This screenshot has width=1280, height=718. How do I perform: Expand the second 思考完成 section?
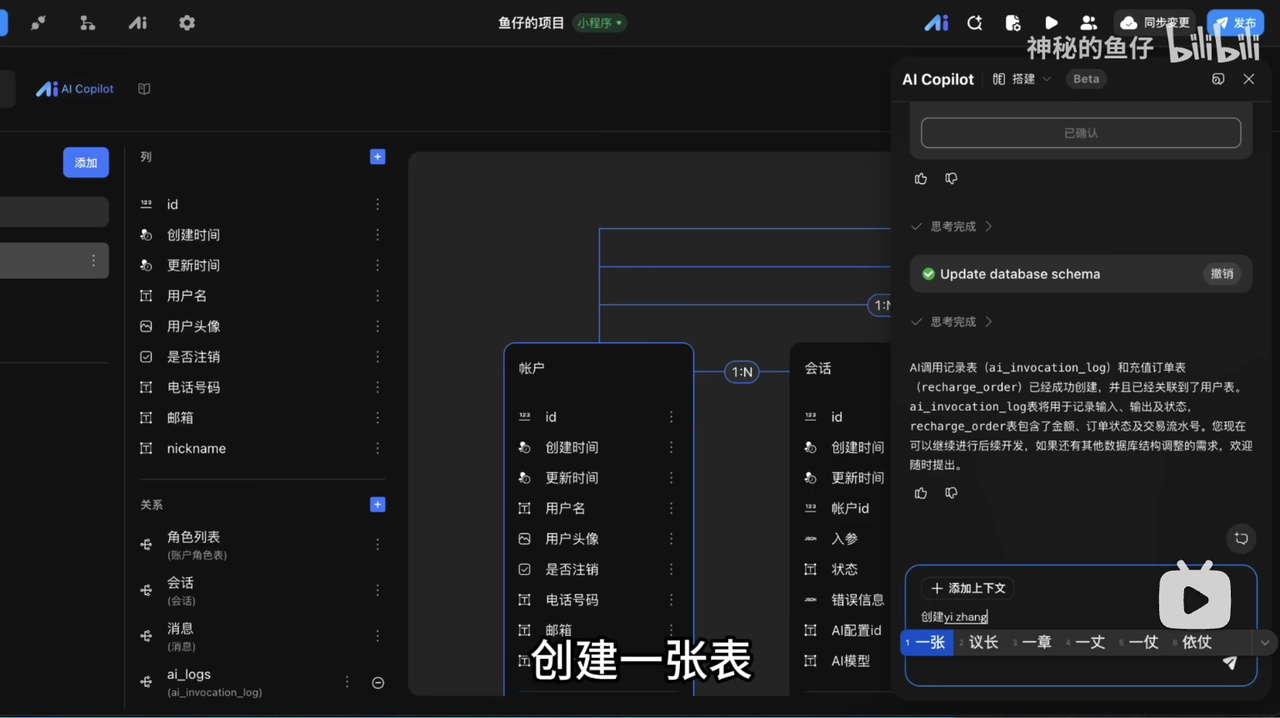tap(951, 322)
